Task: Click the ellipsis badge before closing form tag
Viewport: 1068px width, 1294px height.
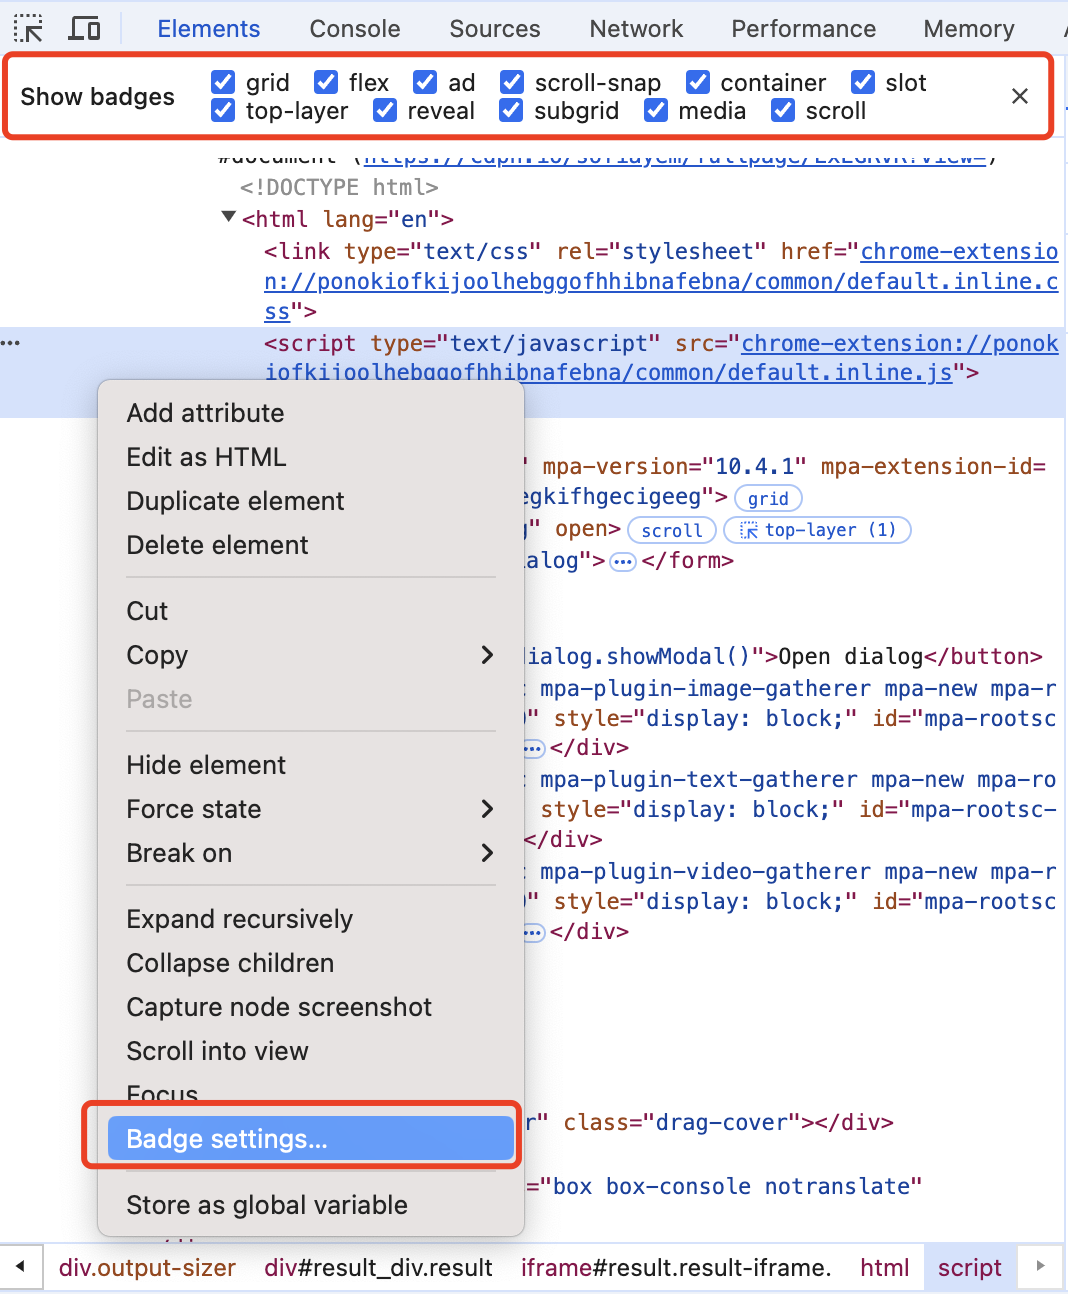Action: (623, 562)
